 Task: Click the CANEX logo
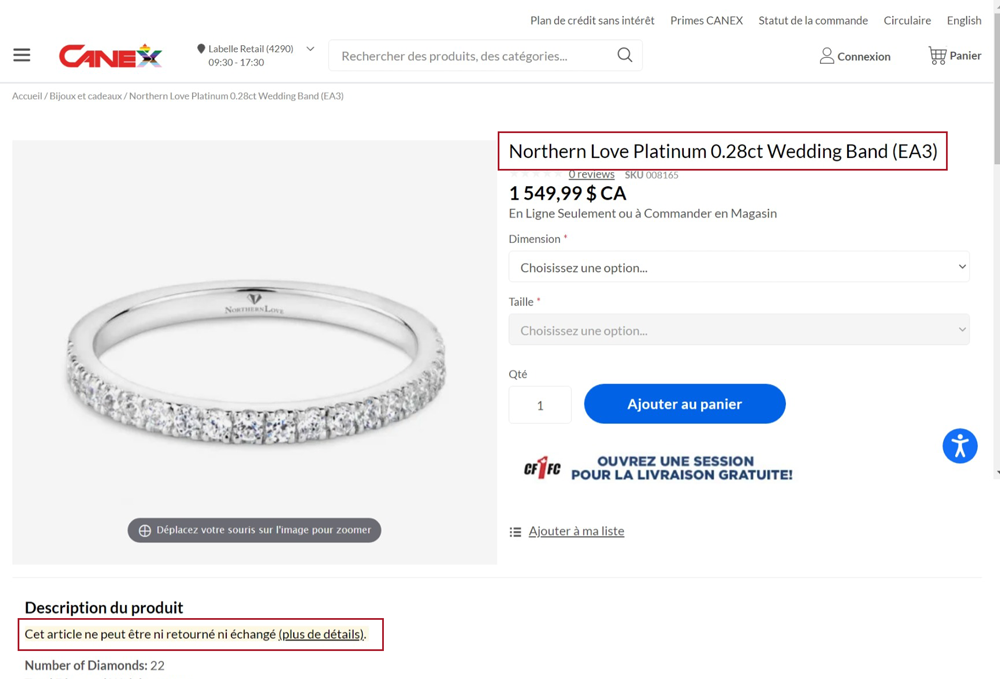(110, 56)
